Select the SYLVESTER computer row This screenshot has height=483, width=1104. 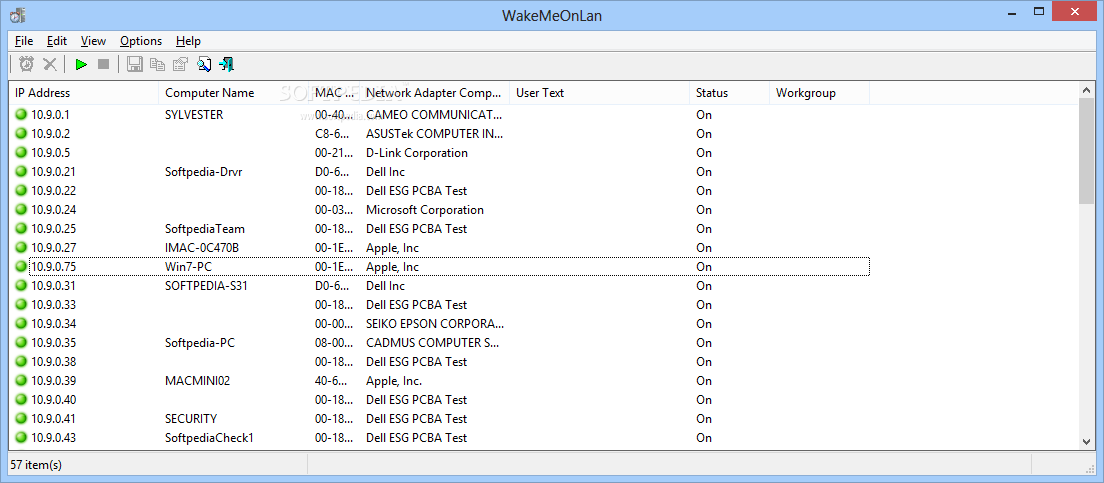point(439,114)
